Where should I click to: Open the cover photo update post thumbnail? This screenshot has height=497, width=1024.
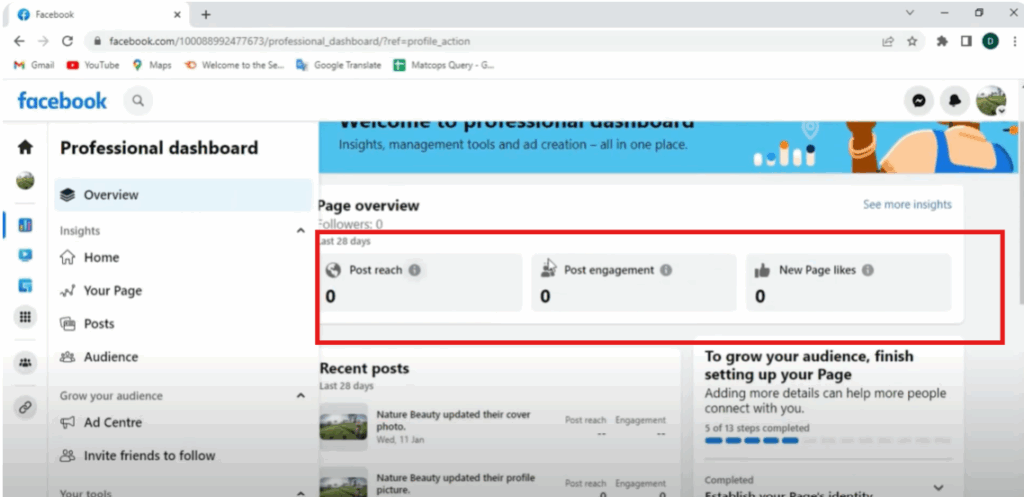(x=344, y=426)
